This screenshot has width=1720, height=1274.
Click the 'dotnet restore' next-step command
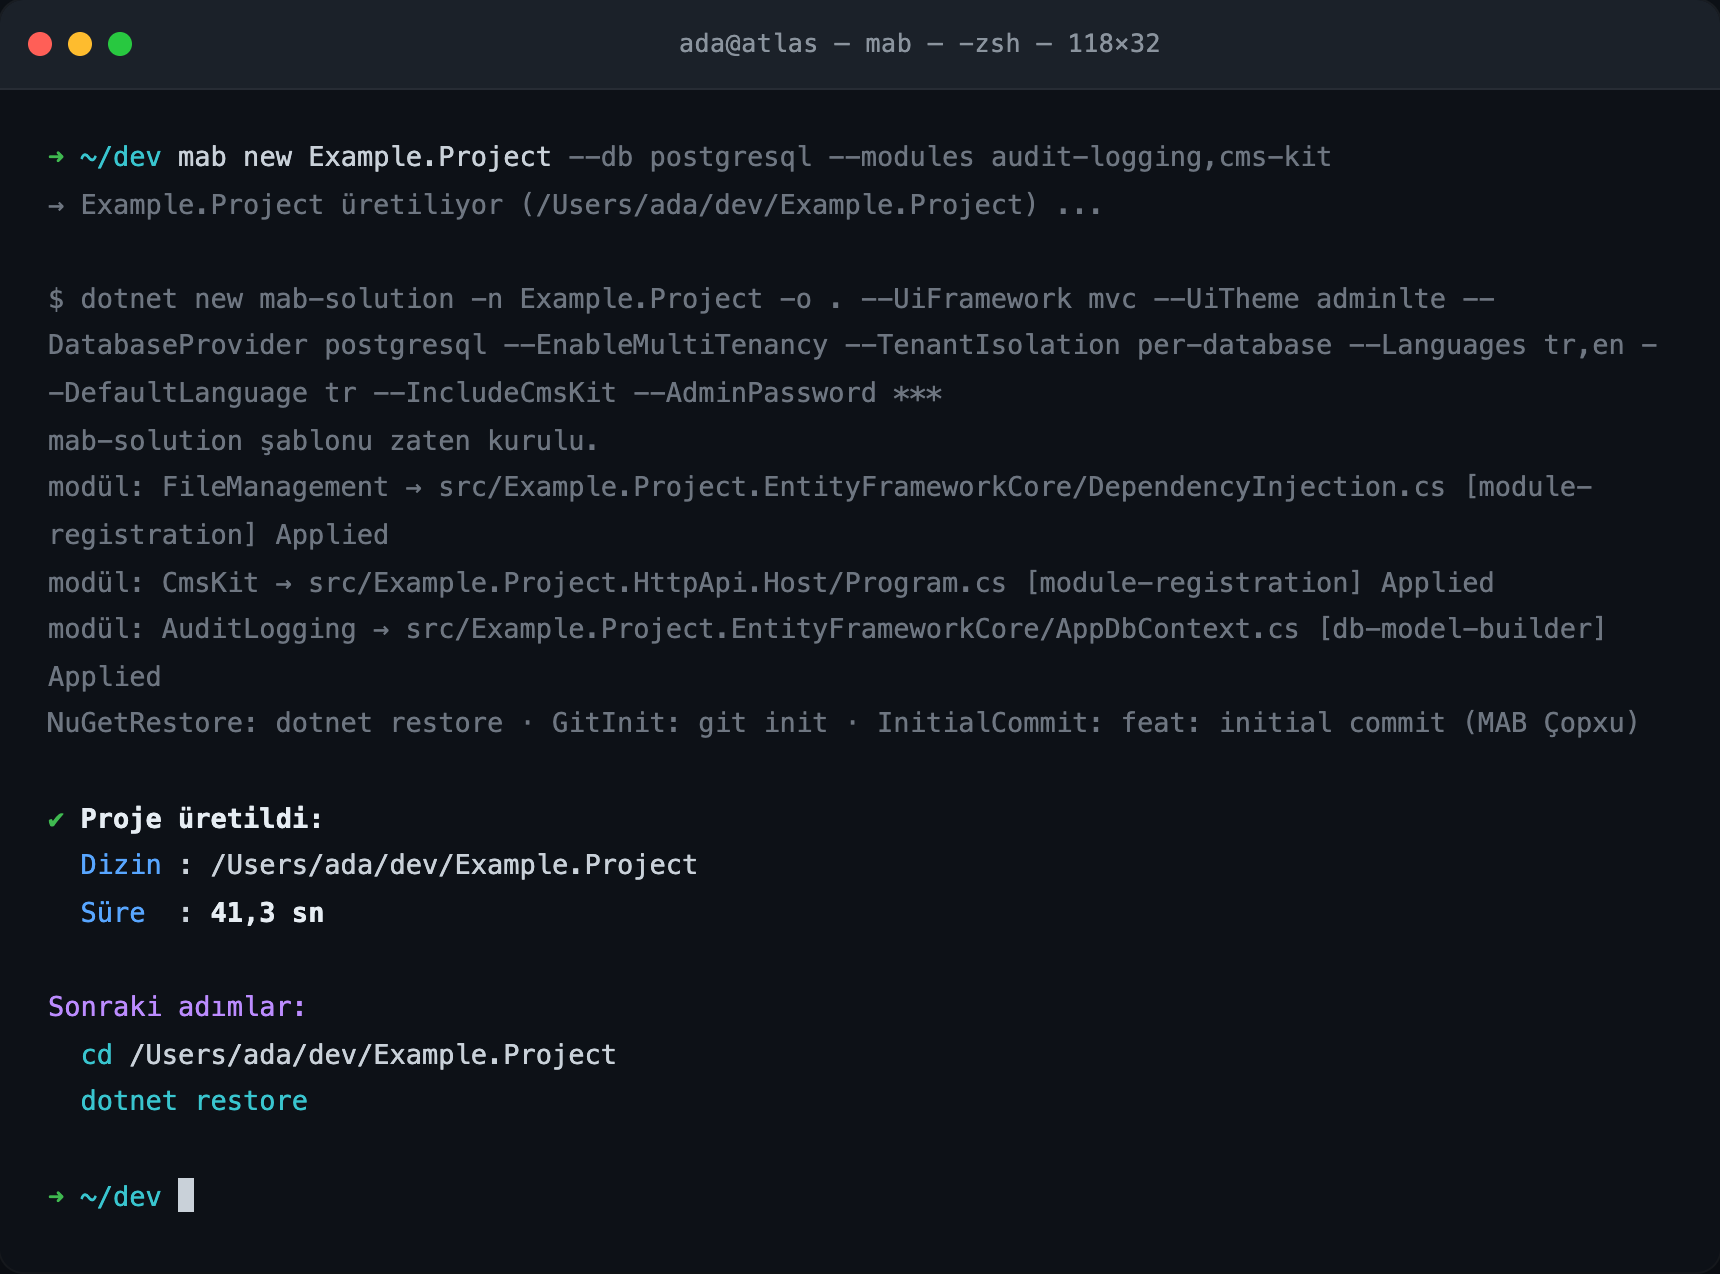click(x=194, y=1101)
